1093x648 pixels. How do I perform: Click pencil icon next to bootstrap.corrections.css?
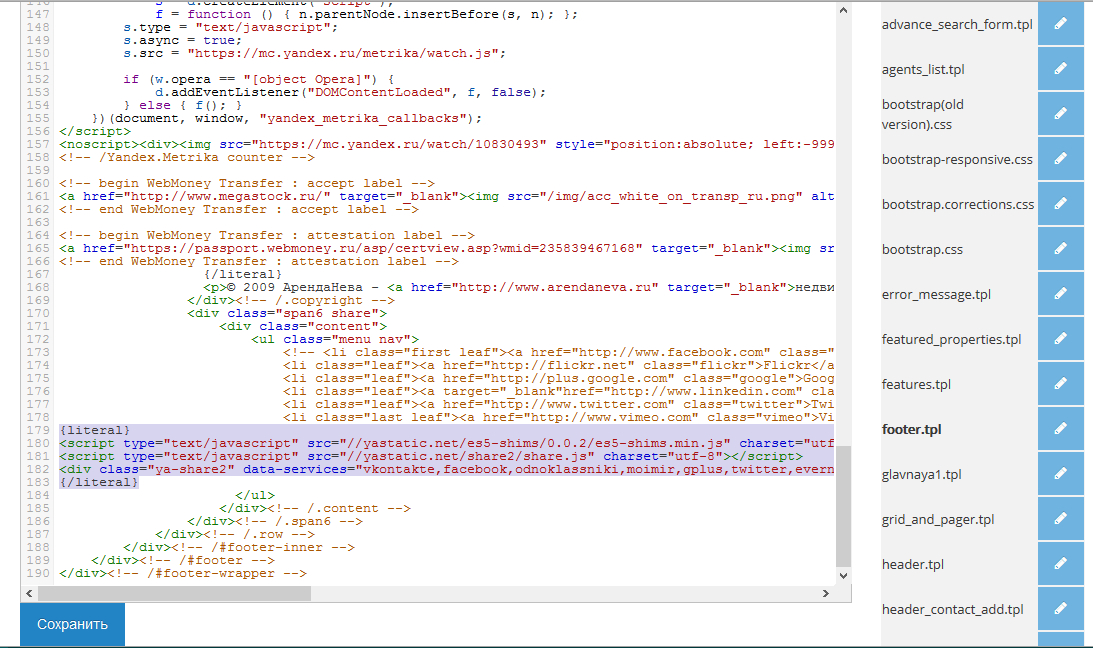click(1060, 204)
